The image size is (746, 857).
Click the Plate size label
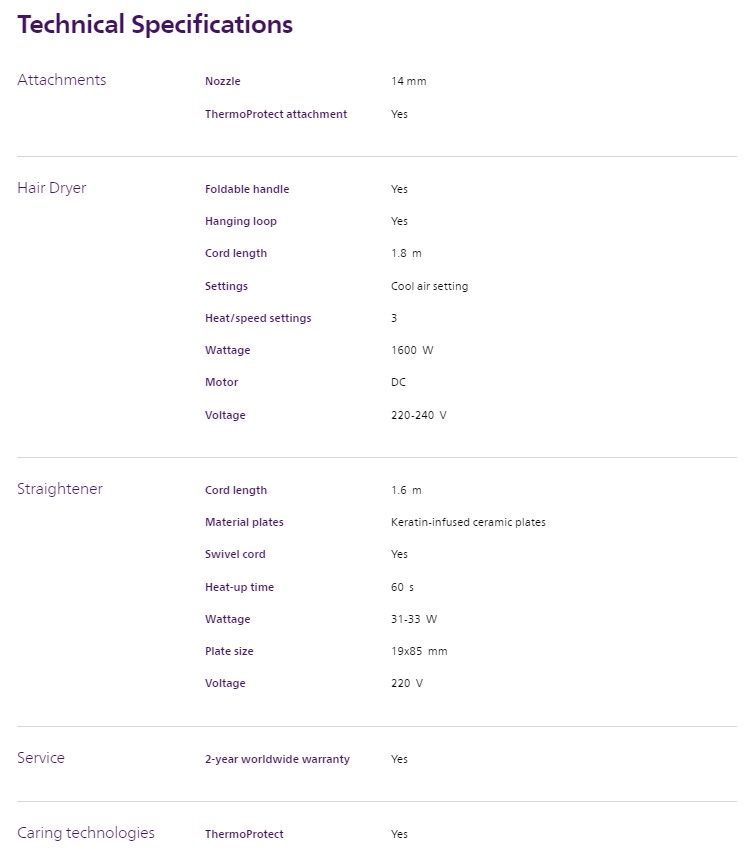pyautogui.click(x=229, y=651)
